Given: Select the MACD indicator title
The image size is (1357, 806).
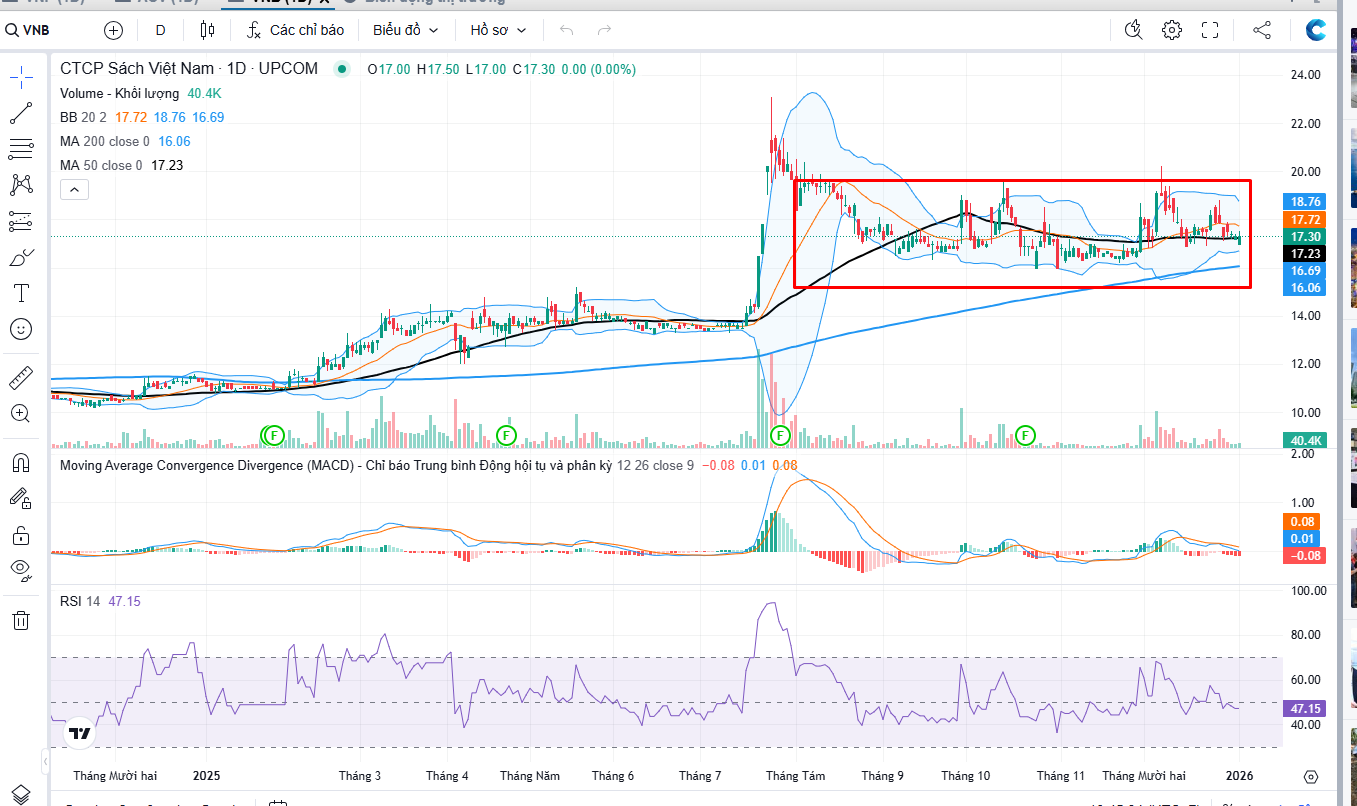Looking at the screenshot, I should [335, 465].
